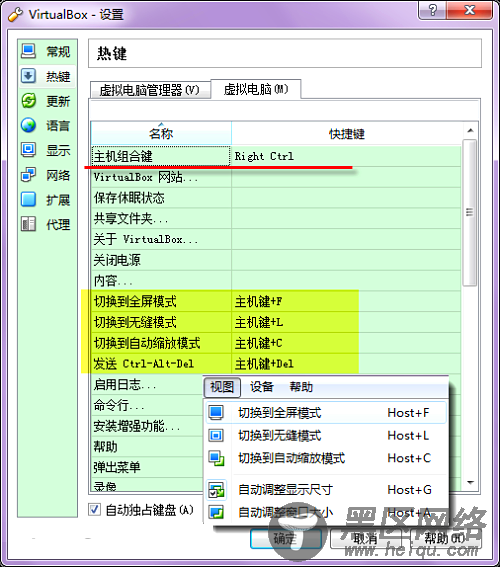Screen dimensions: 500x567
Task: Select the 命令行... row
Action: [x=147, y=405]
